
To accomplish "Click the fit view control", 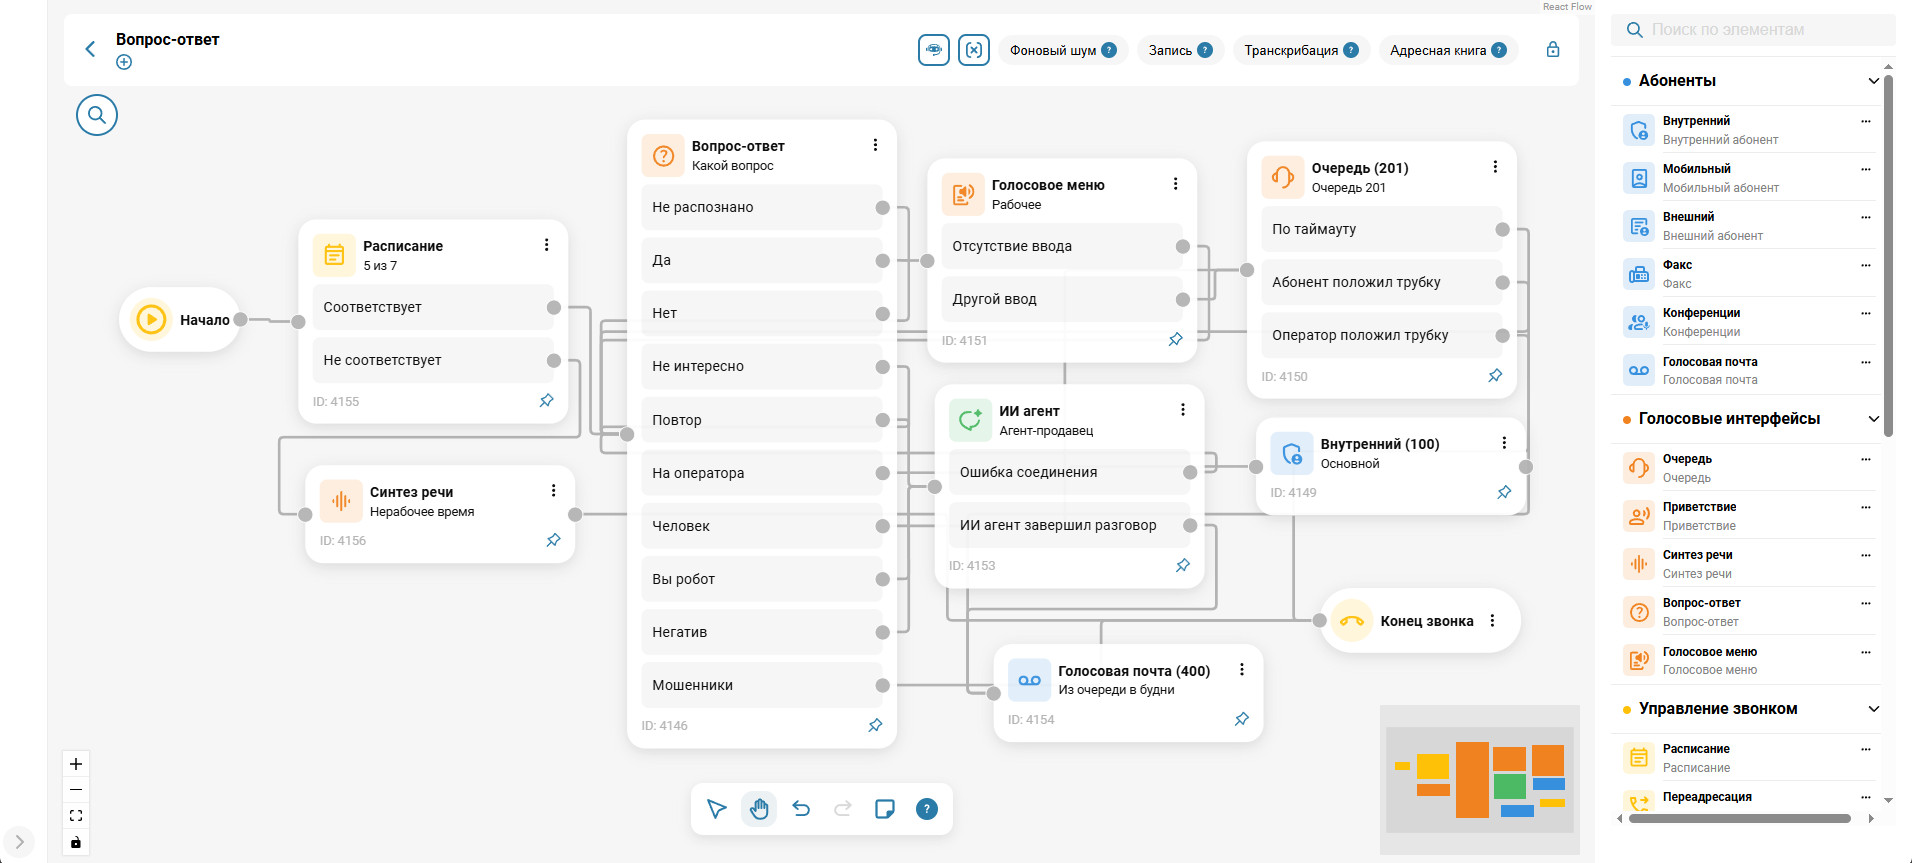I will coord(76,816).
